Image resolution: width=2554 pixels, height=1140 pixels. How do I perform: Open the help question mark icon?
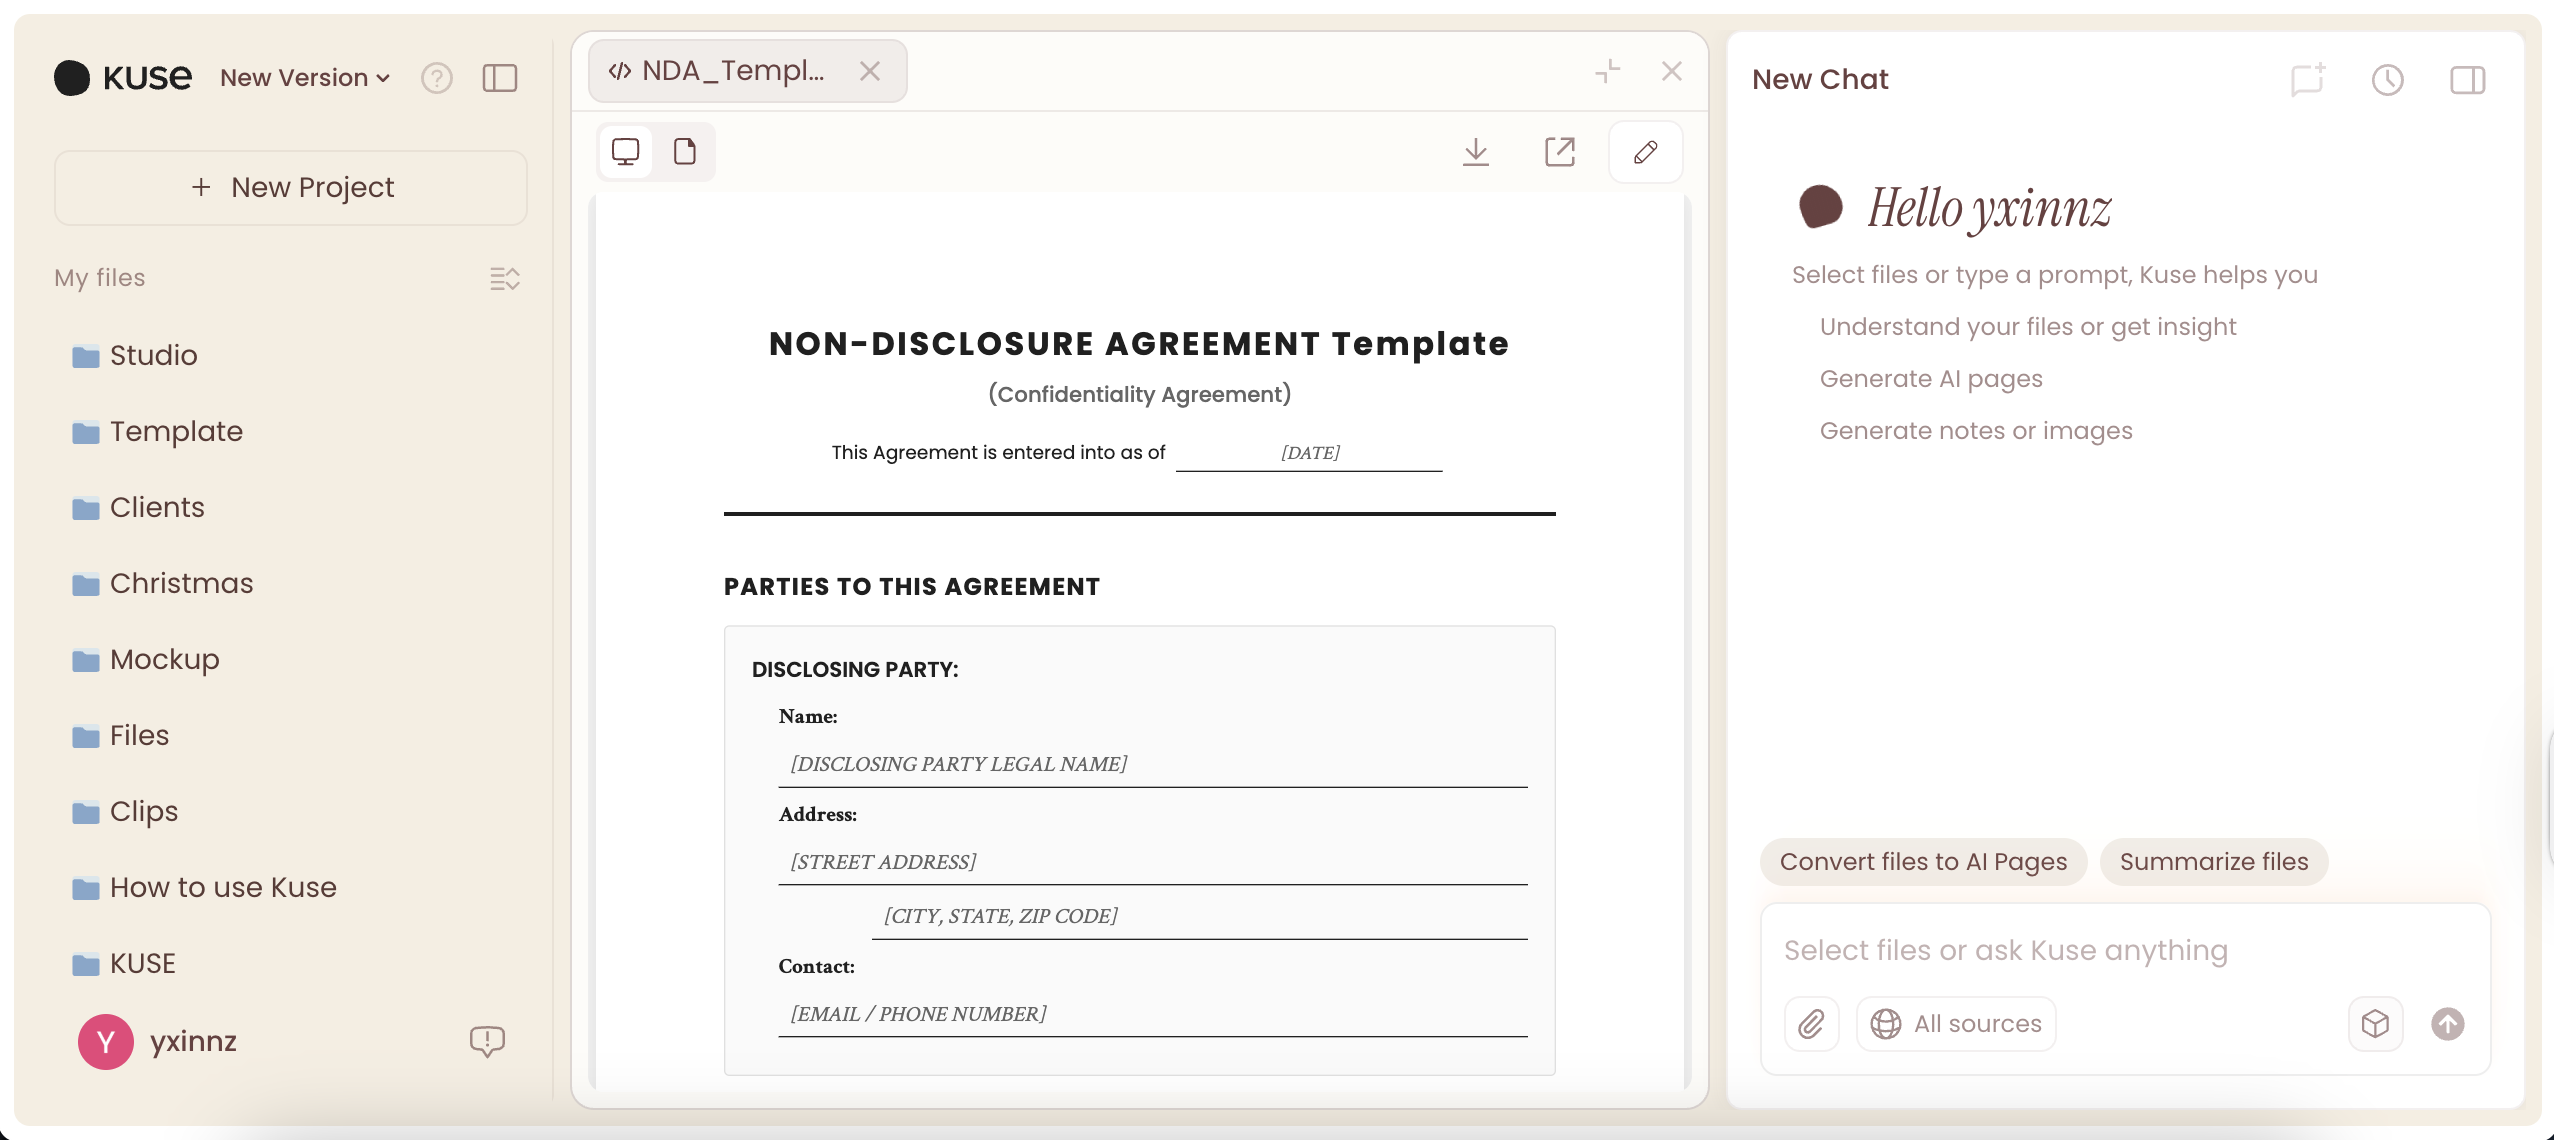[x=438, y=77]
